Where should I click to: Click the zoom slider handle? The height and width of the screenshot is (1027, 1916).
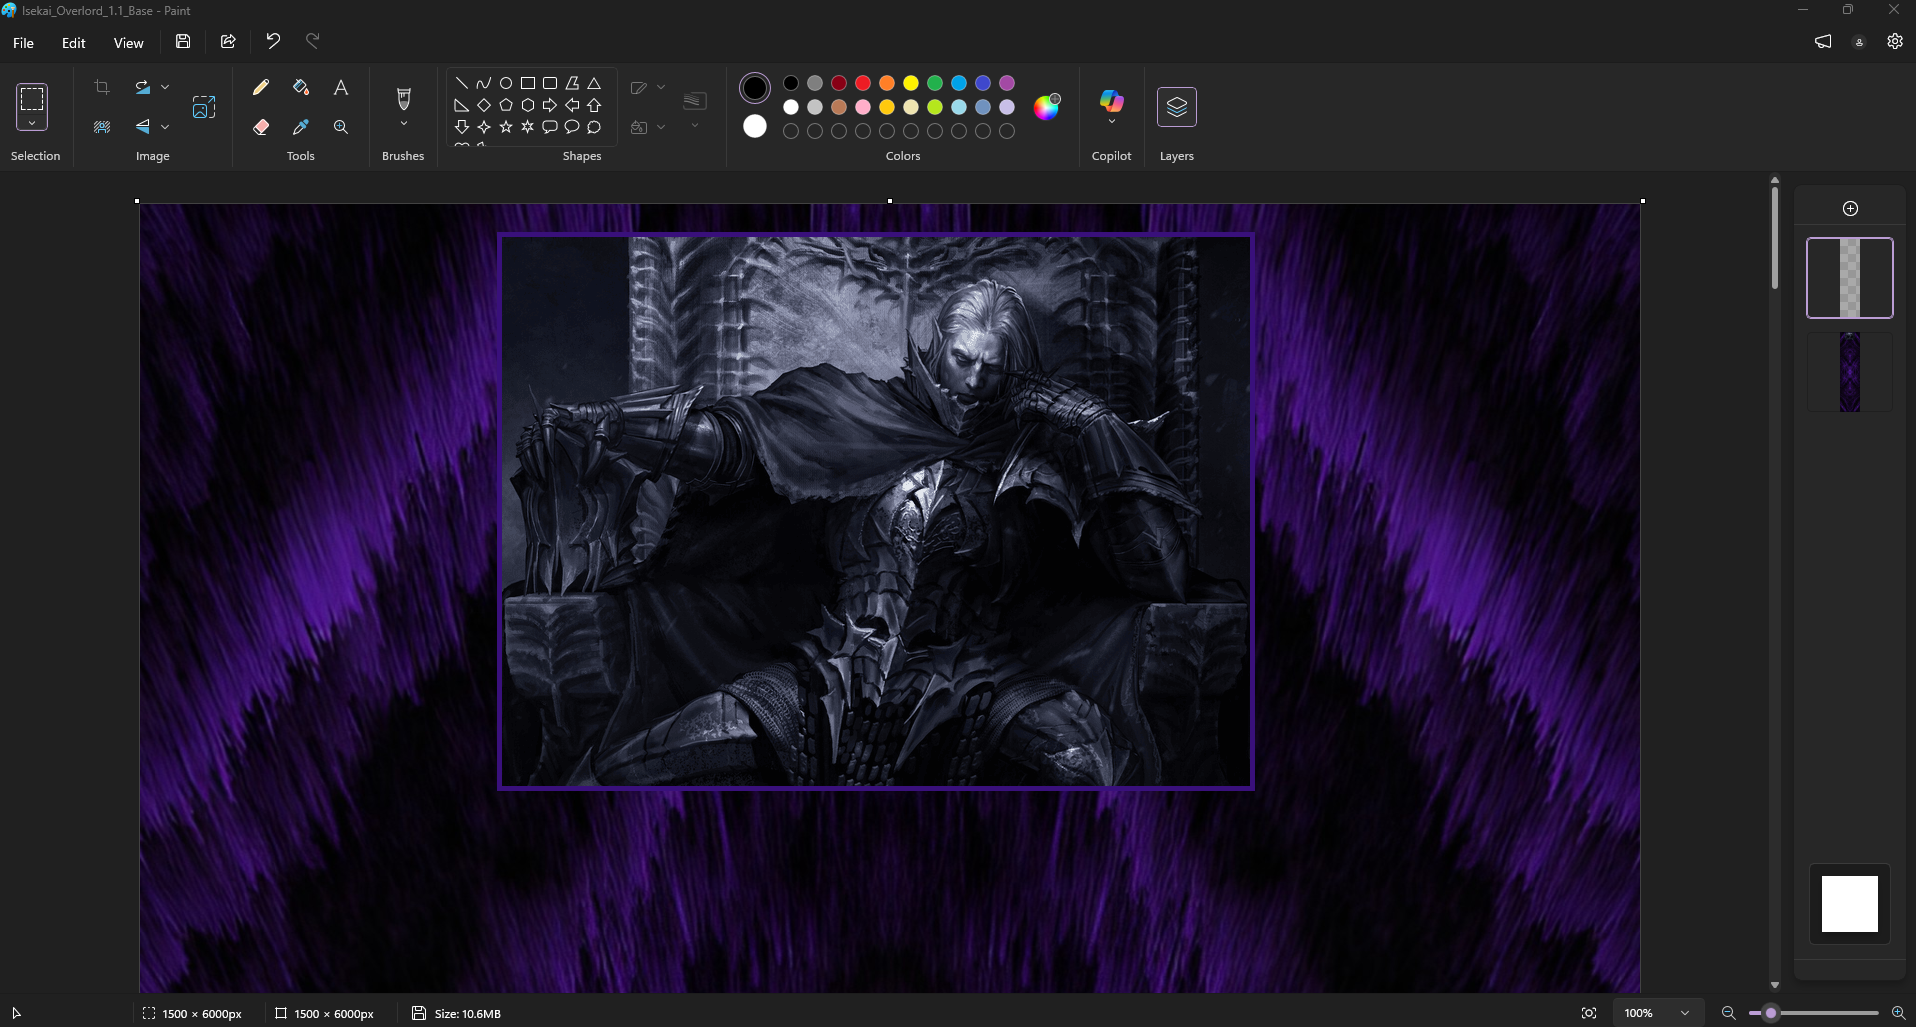[x=1771, y=1013]
